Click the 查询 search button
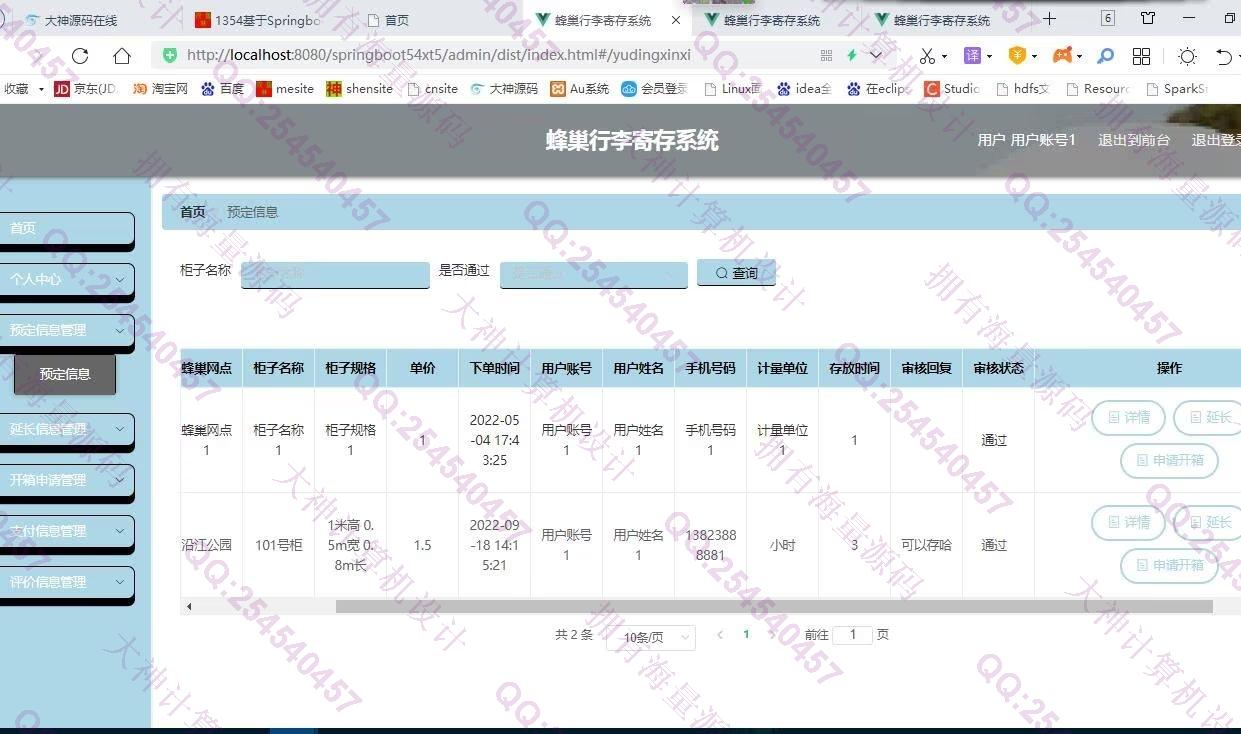 point(736,273)
